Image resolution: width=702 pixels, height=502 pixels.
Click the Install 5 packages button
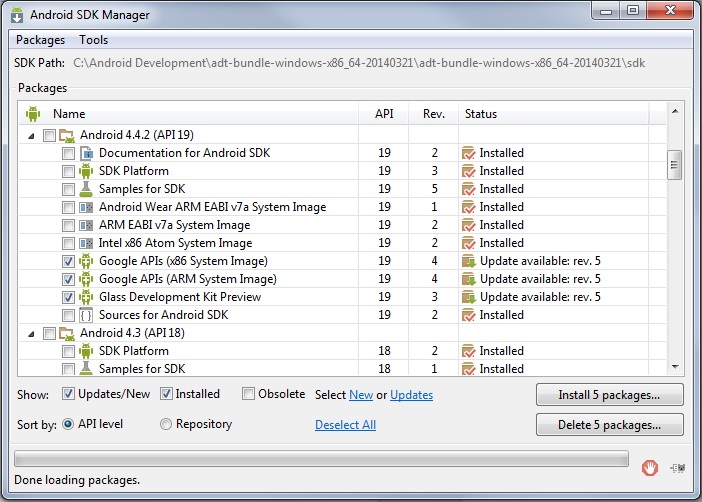609,395
